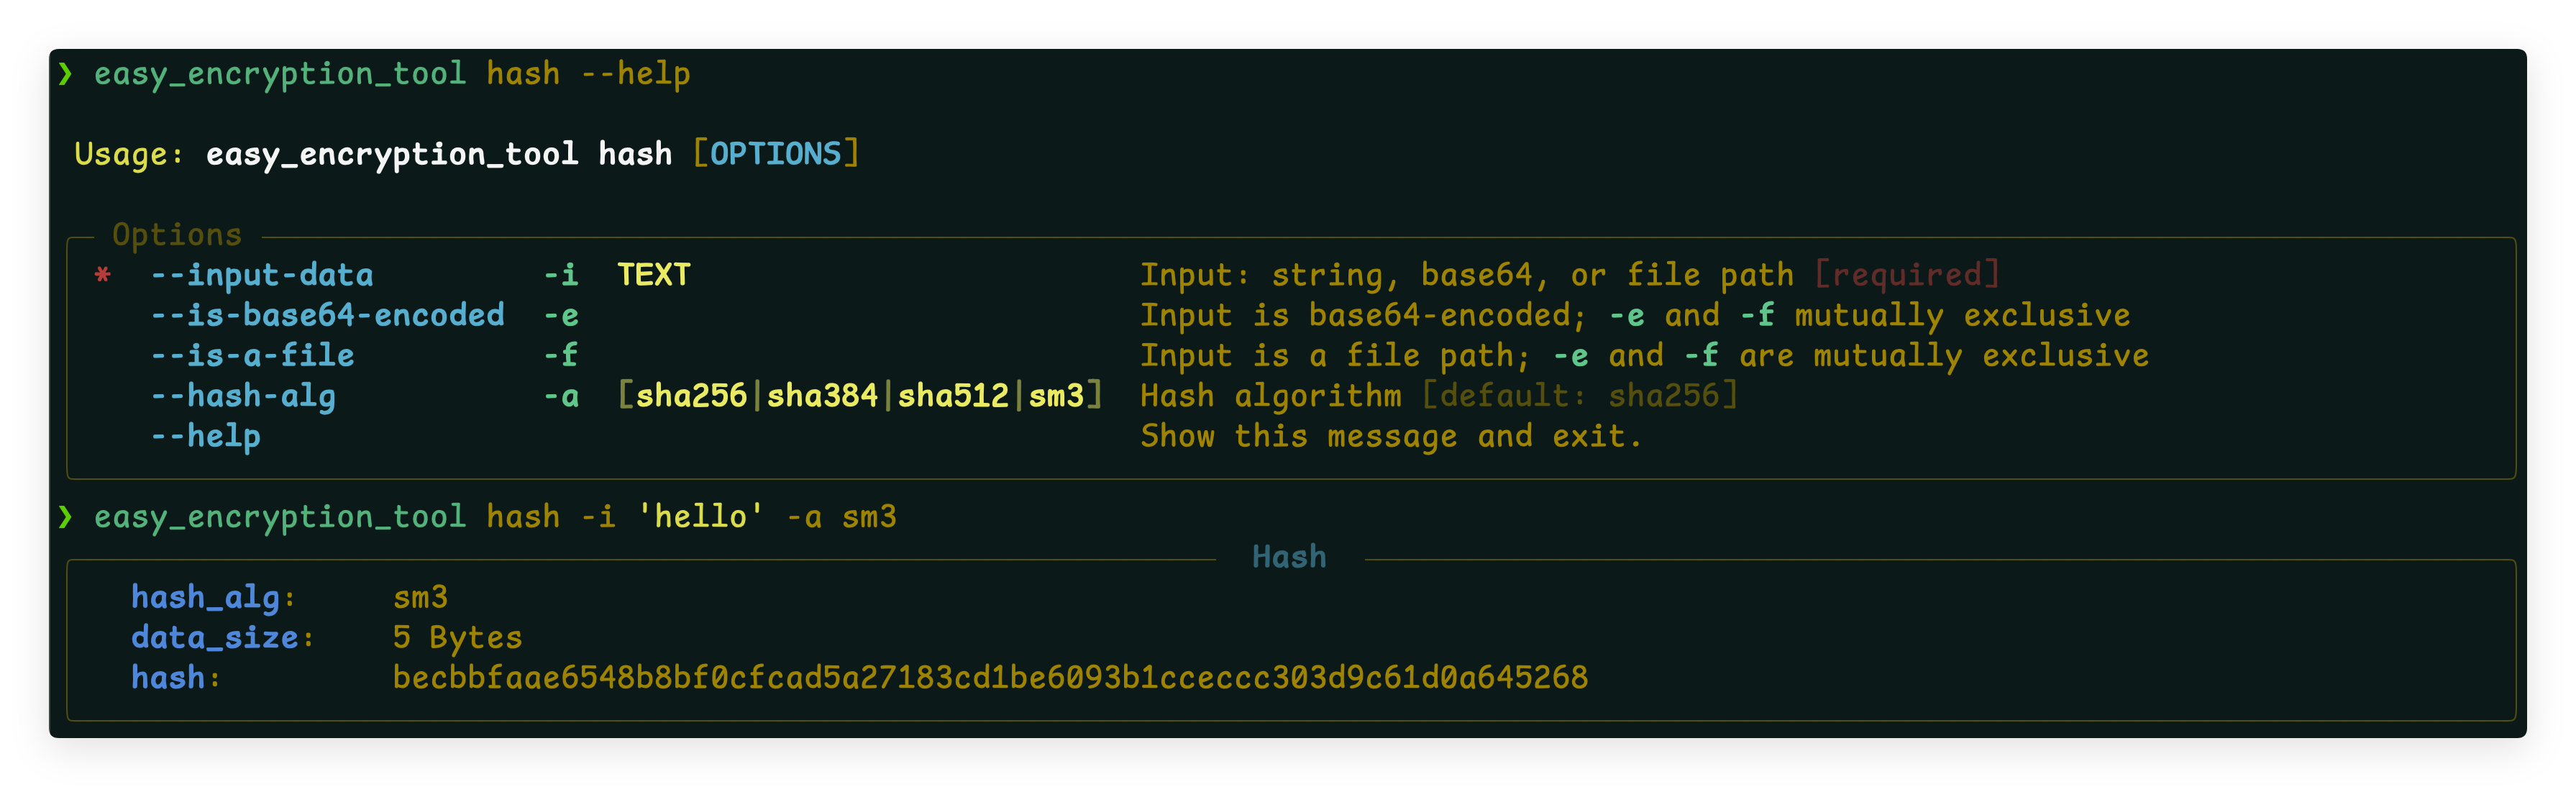The image size is (2576, 787).
Task: Click the -i short flag in Options
Action: click(x=561, y=275)
